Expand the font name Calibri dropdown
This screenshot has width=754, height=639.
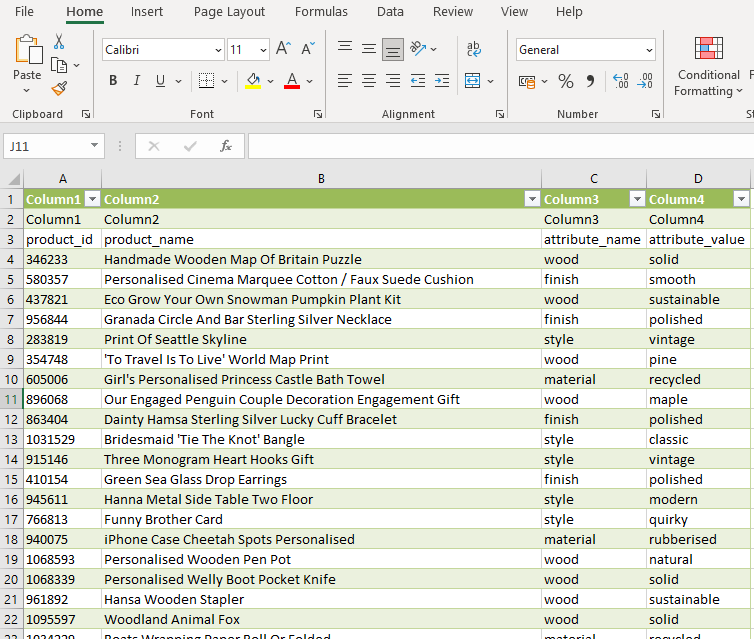[x=218, y=50]
